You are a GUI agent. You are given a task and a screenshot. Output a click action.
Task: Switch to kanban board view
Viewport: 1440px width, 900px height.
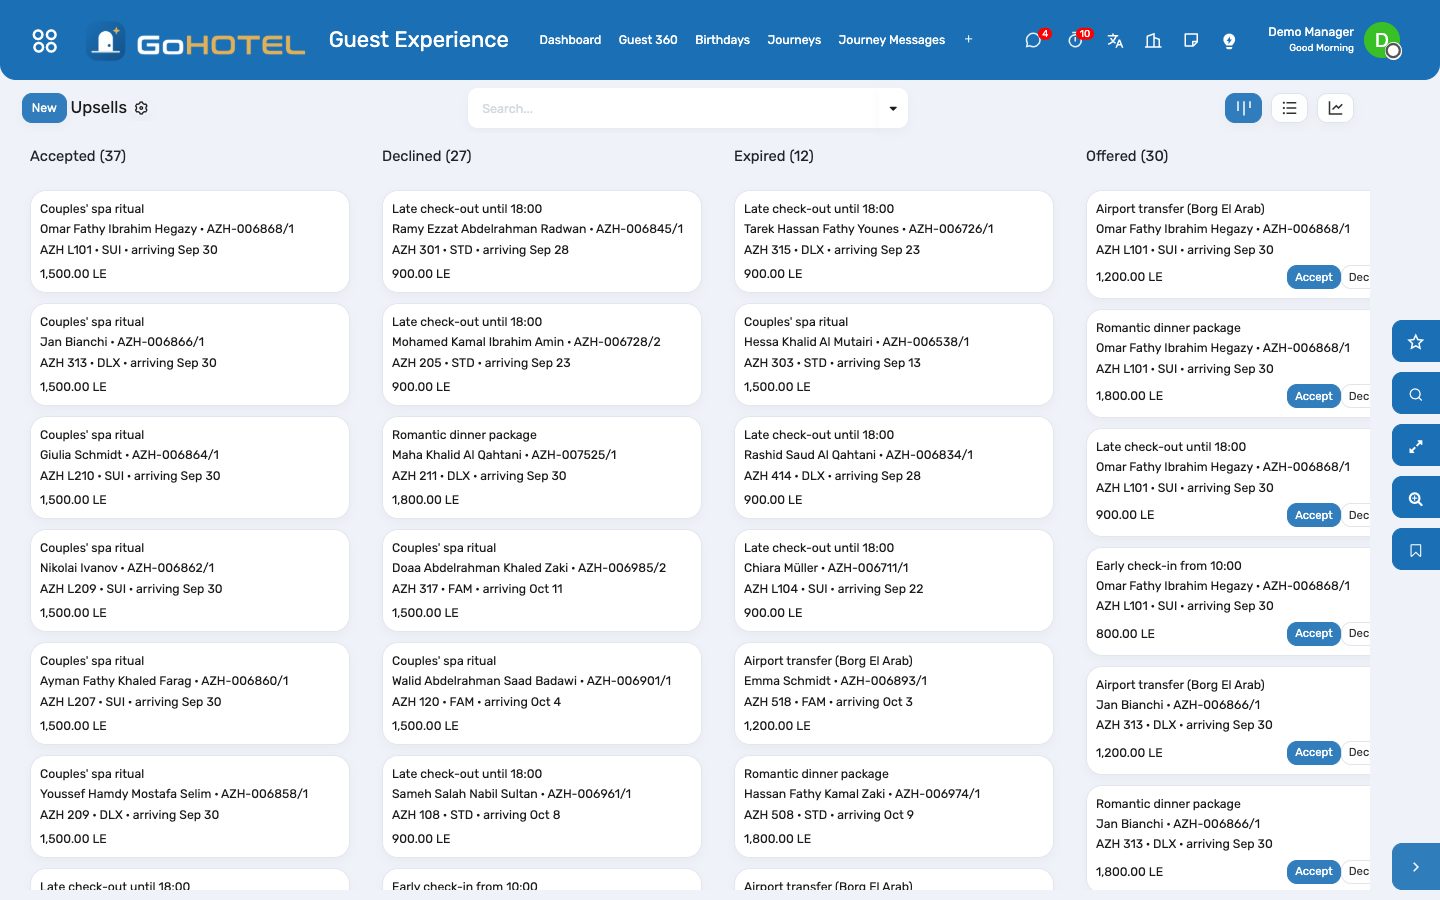click(1243, 108)
